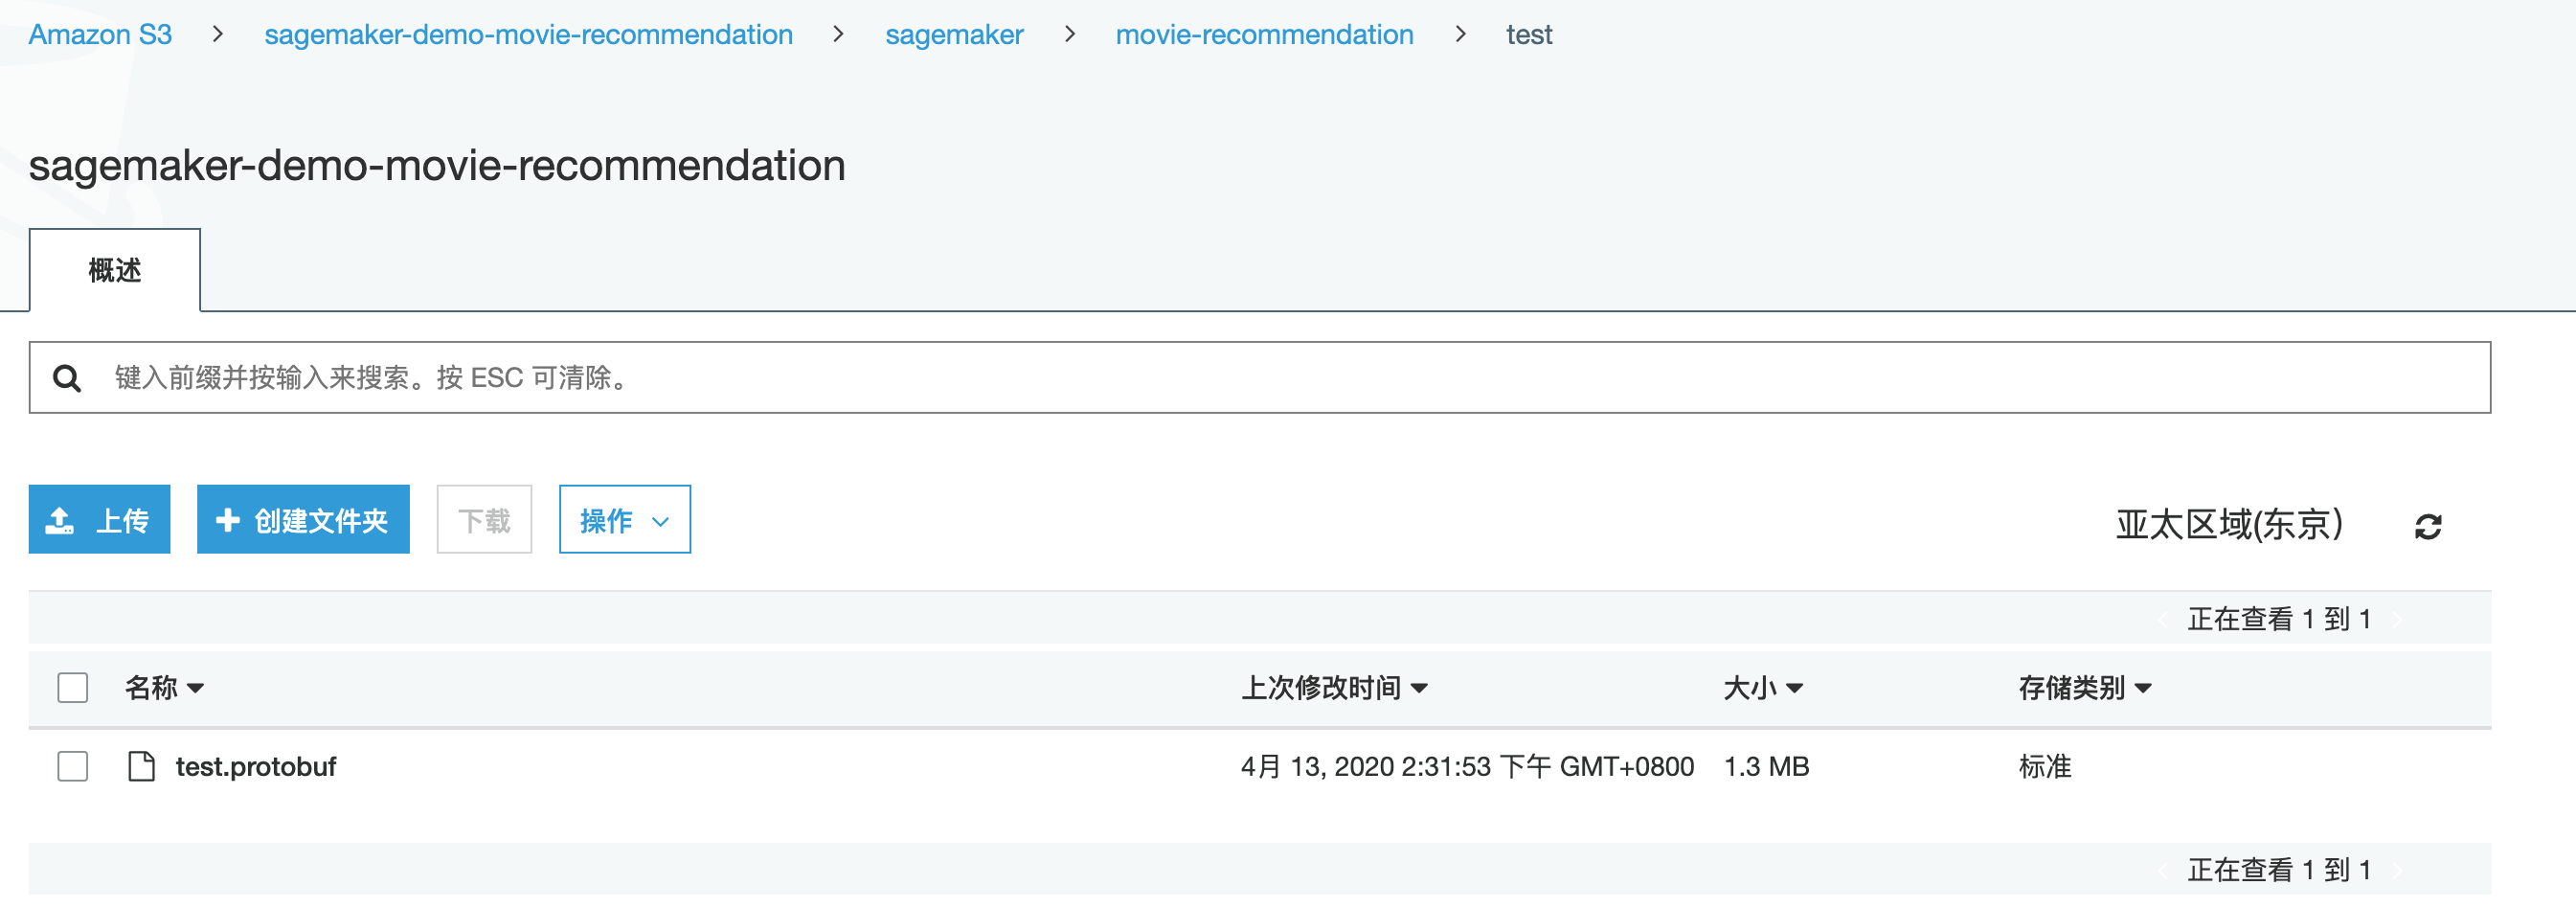Click the test.protobuf file icon
2576x908 pixels.
(x=141, y=766)
